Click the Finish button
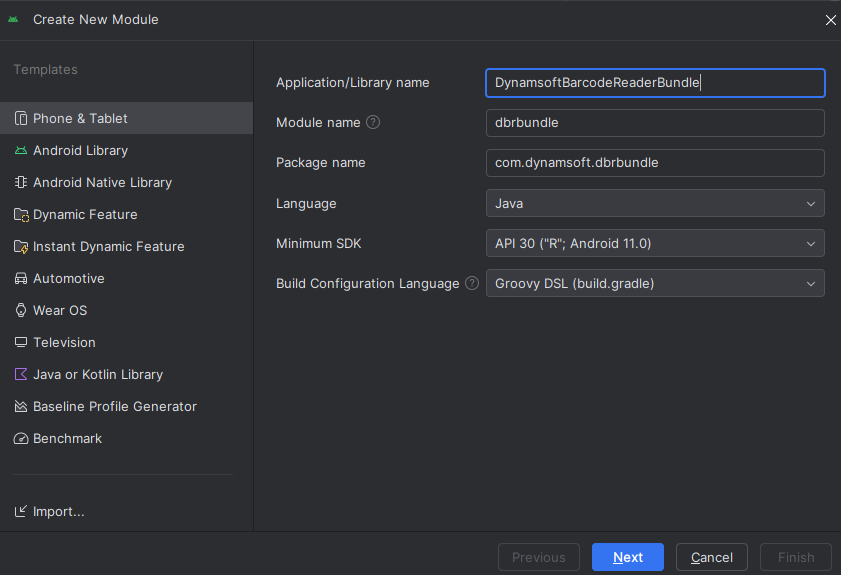The image size is (841, 575). (x=796, y=557)
